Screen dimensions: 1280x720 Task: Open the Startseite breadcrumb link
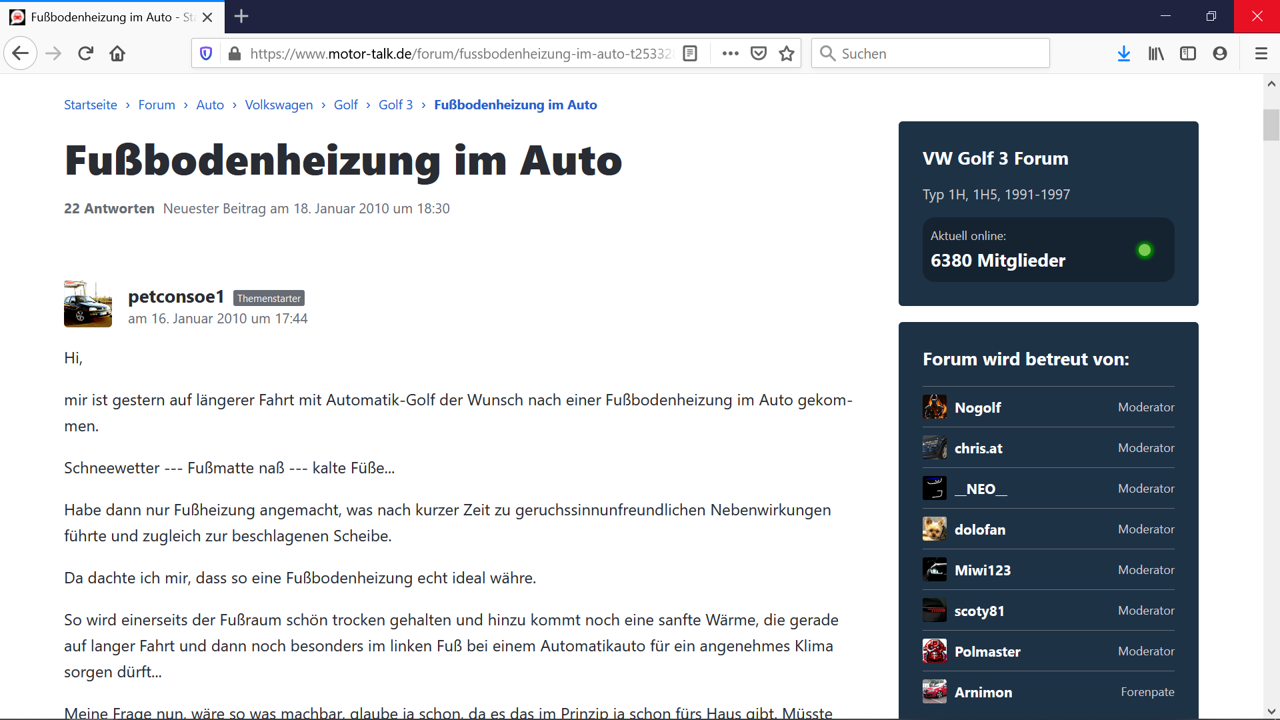click(90, 104)
